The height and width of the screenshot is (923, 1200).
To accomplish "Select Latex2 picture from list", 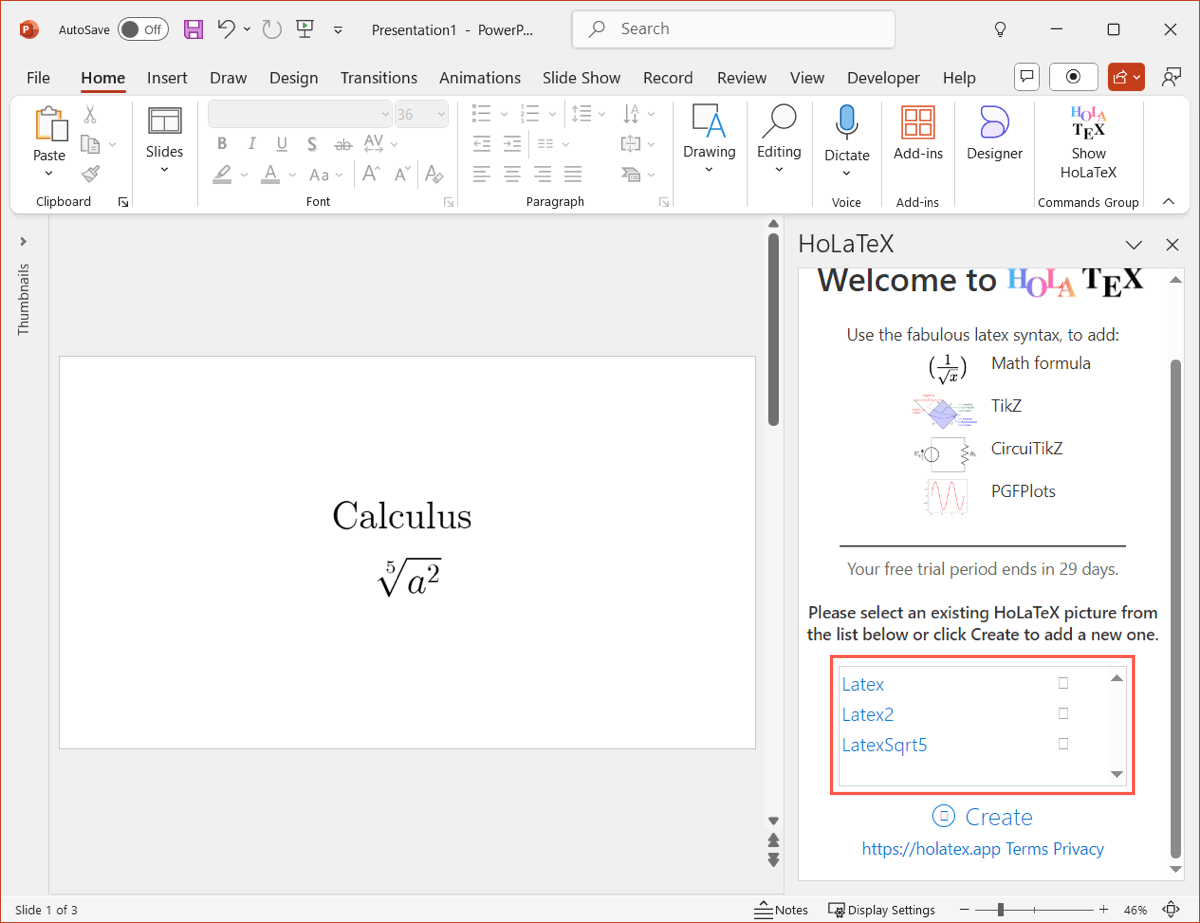I will click(x=868, y=715).
